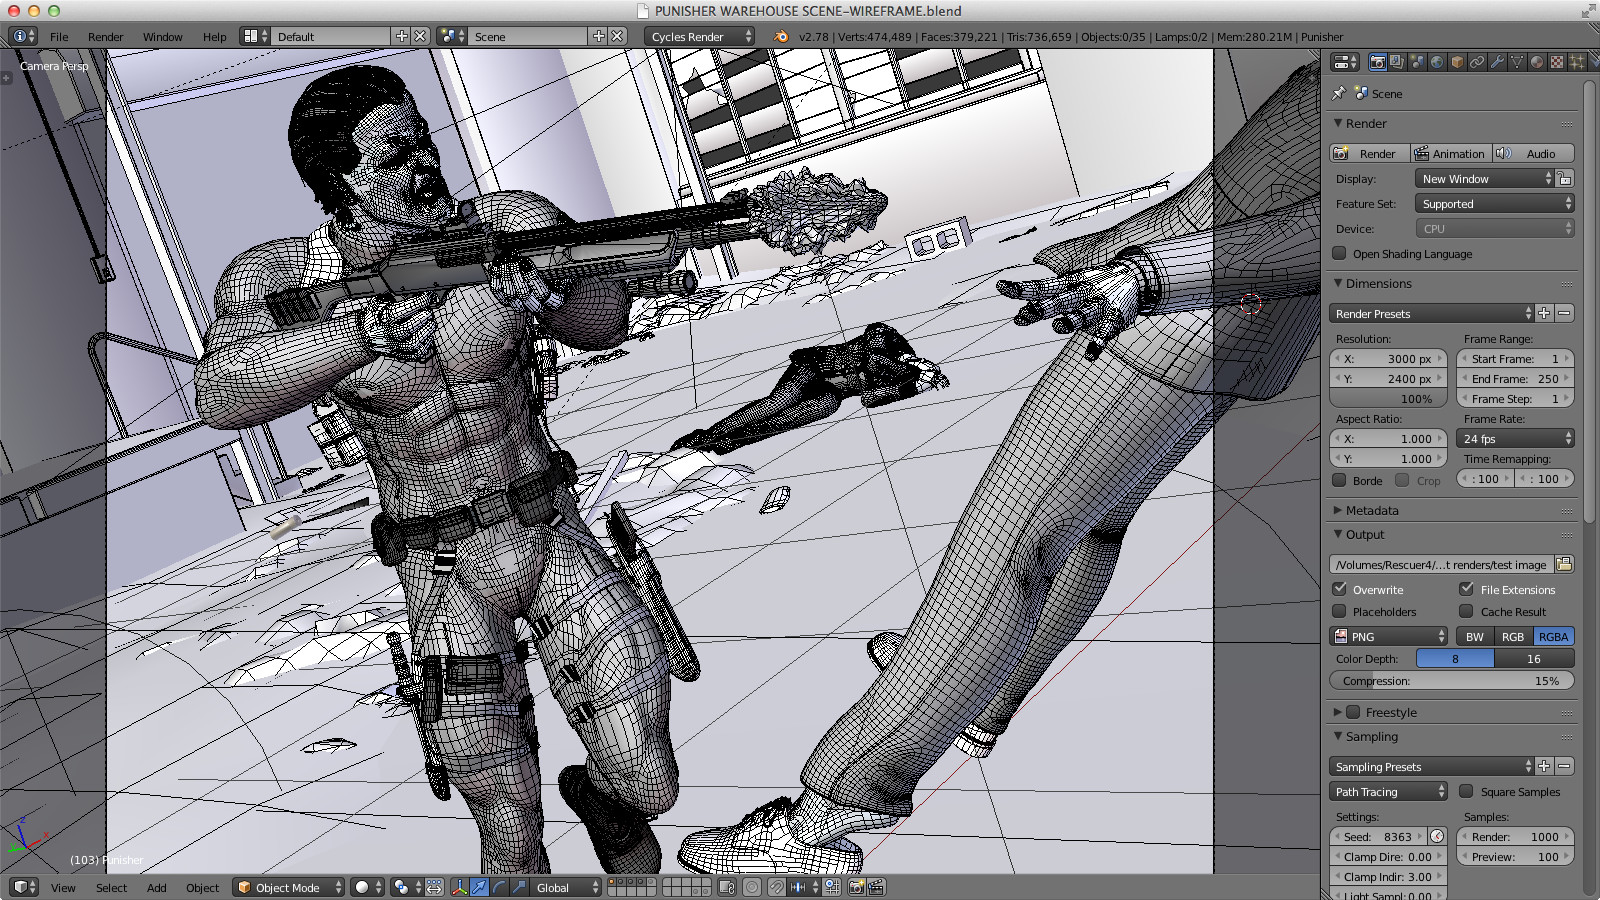Toggle the 3D manipulator axes icon

point(459,887)
